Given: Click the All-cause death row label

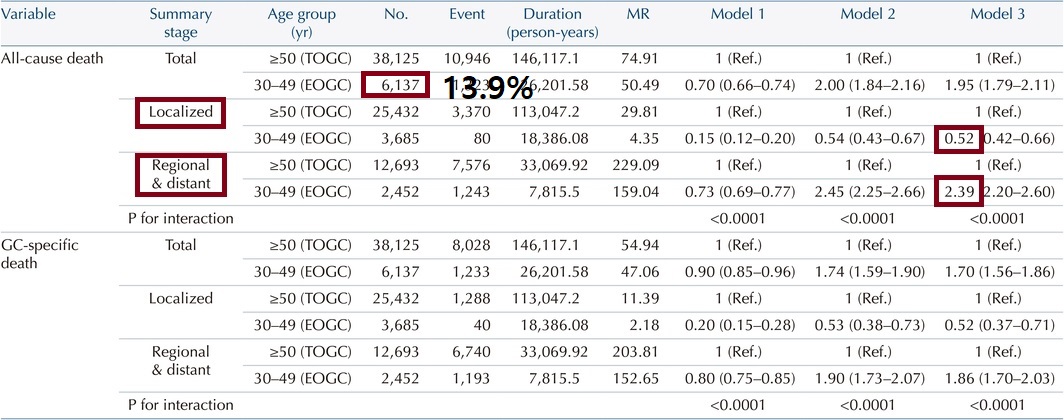Looking at the screenshot, I should pyautogui.click(x=53, y=58).
